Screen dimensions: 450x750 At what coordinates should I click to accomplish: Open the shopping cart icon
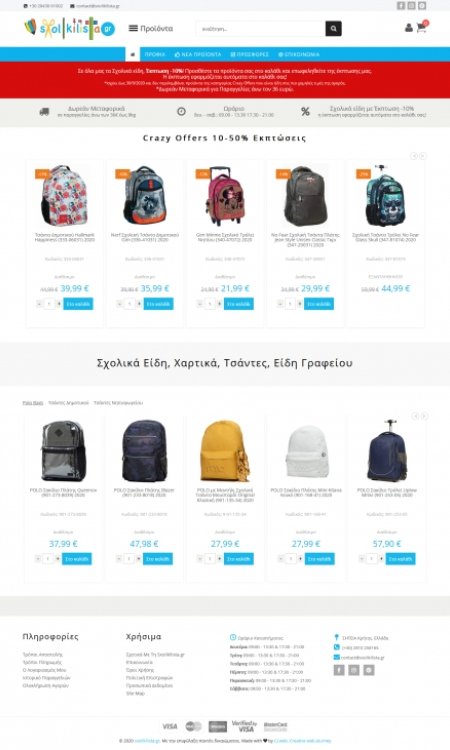[x=422, y=27]
